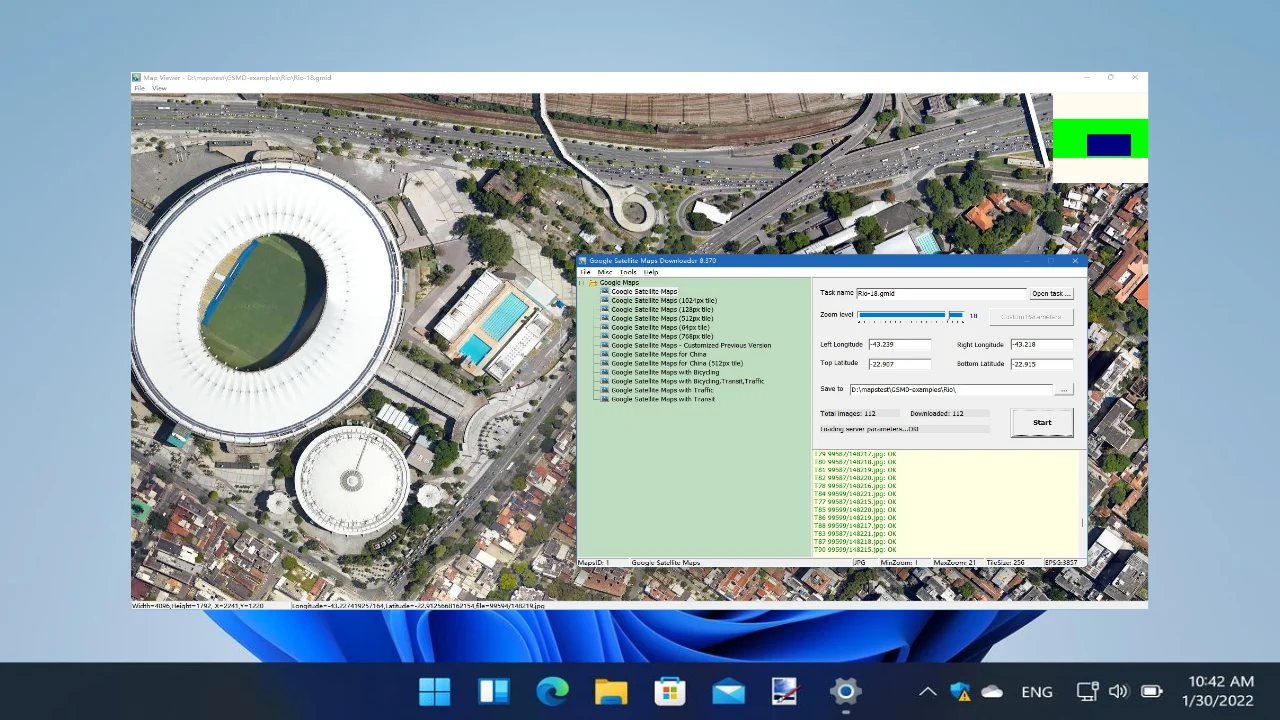Launch Microsoft Edge from taskbar
The height and width of the screenshot is (720, 1280).
point(552,691)
